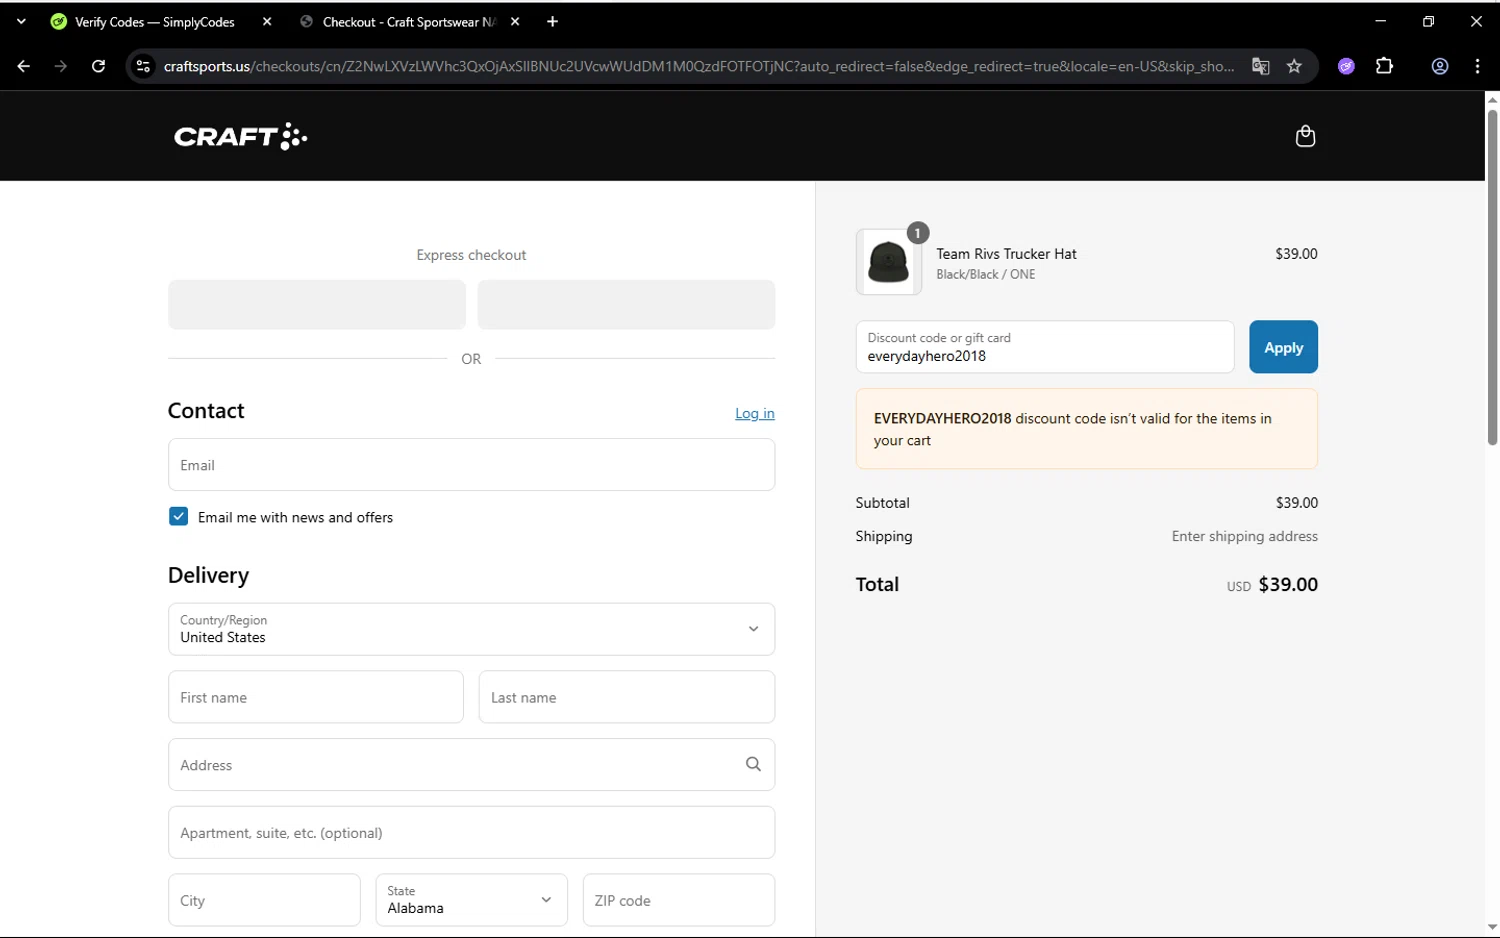
Task: Click the browser address bar URL
Action: click(x=698, y=66)
